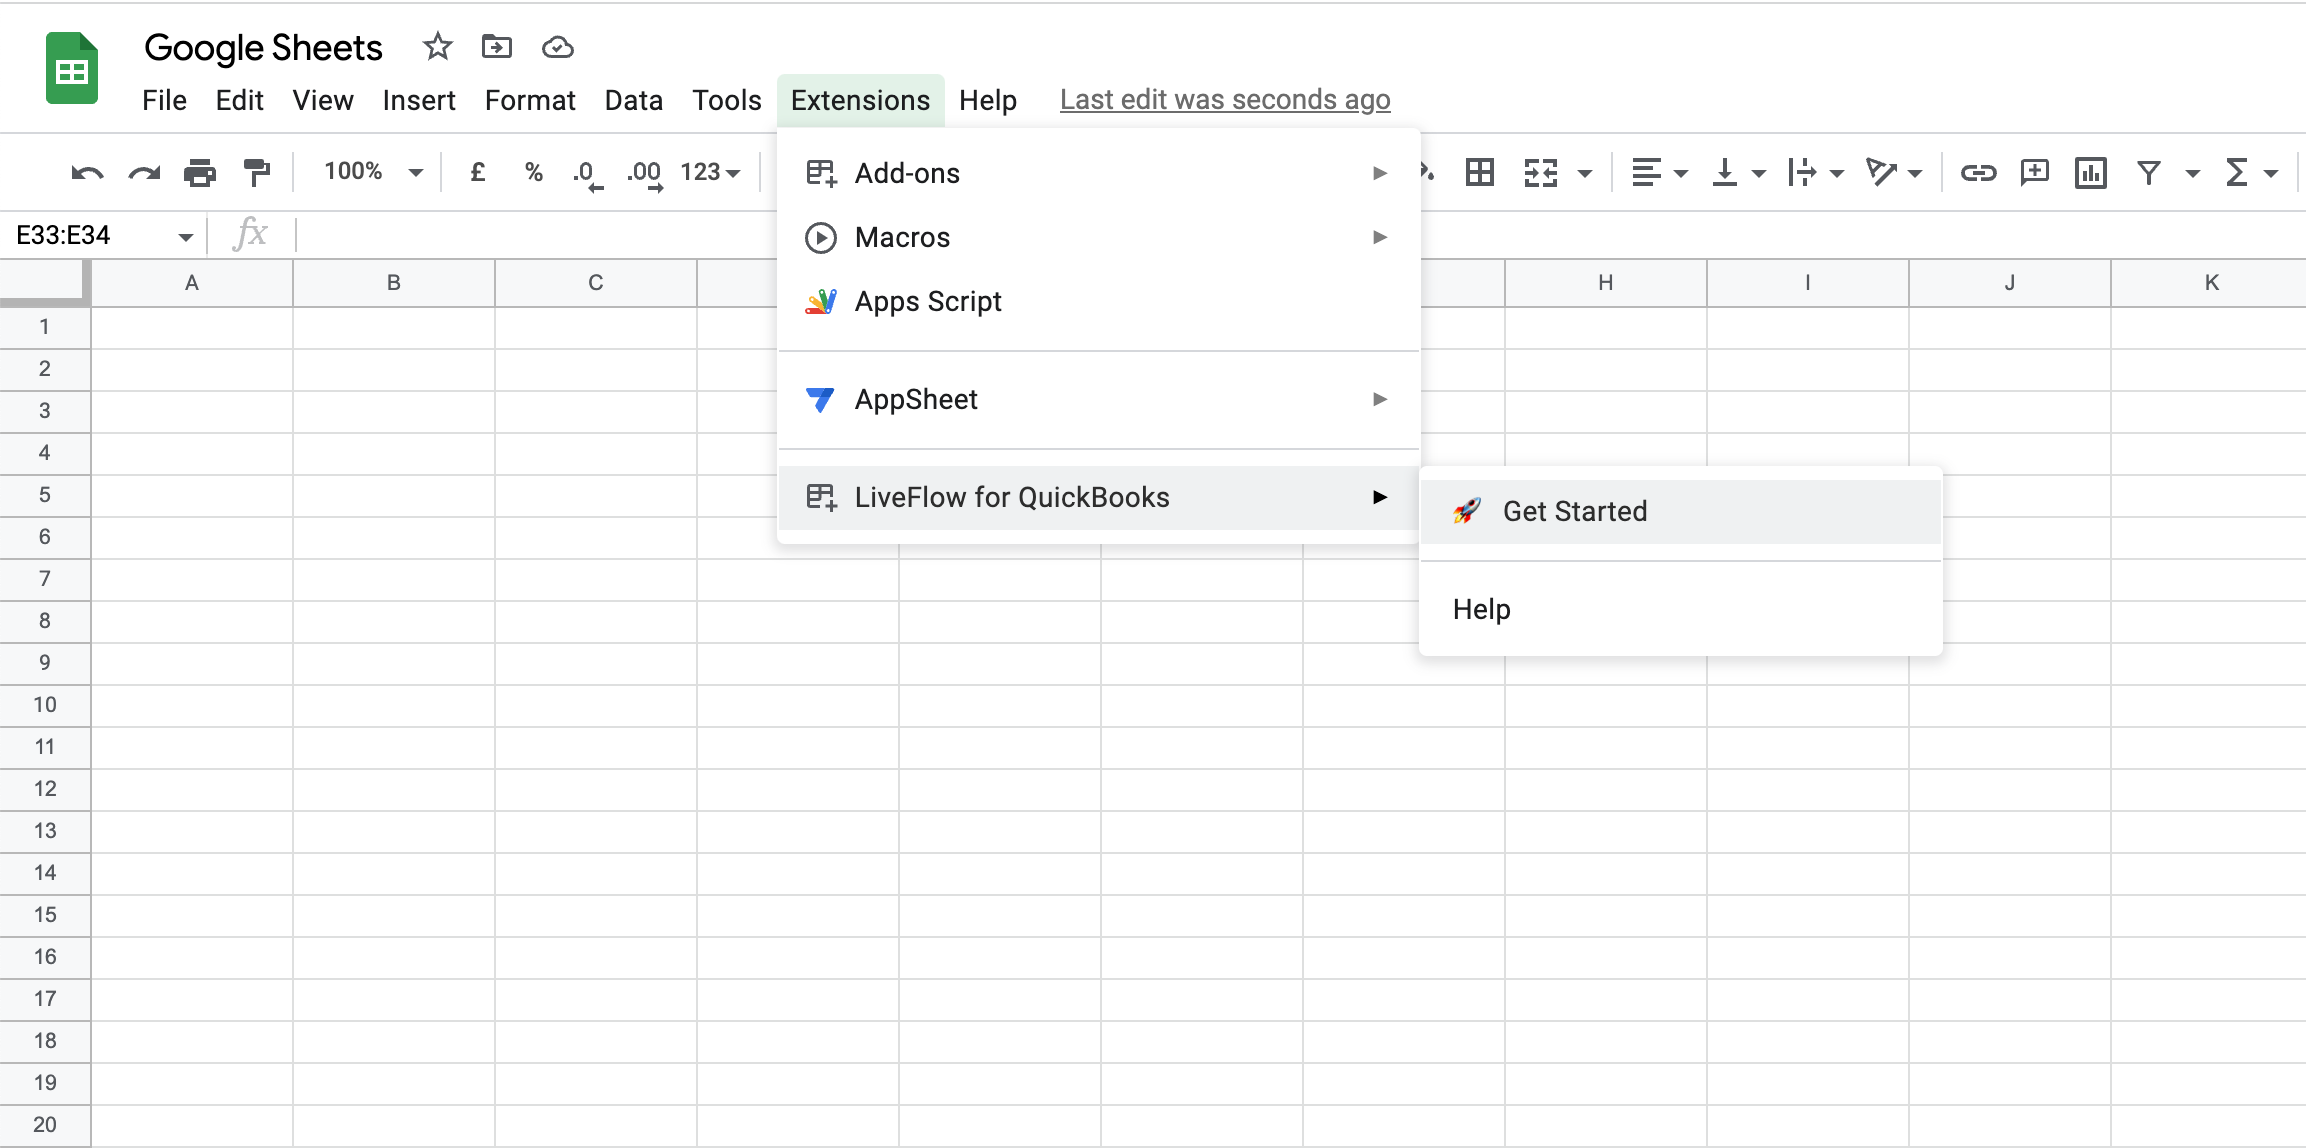Open the Edit menu
Viewport: 2306px width, 1148px height.
point(239,100)
